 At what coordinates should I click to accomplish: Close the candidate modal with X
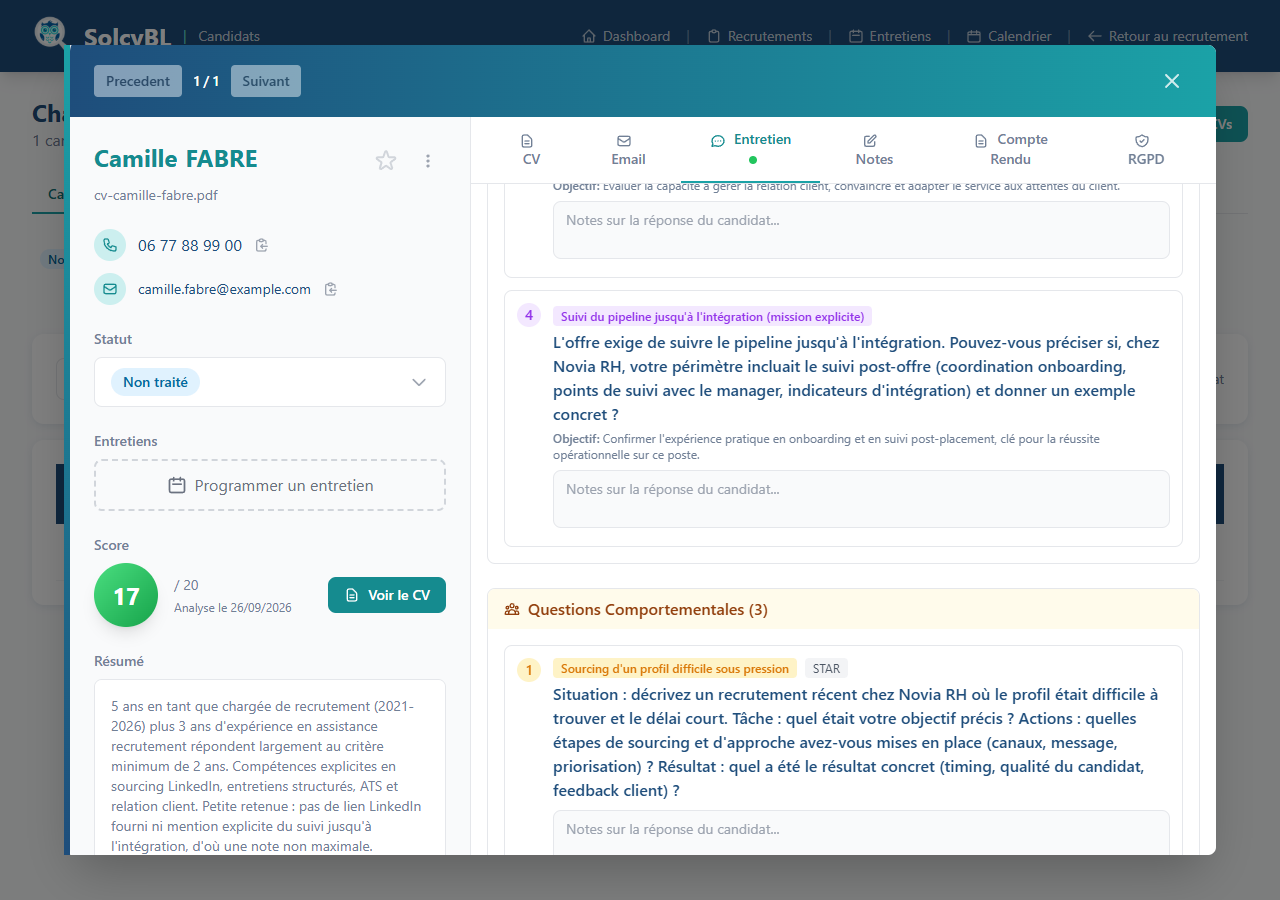tap(1172, 81)
